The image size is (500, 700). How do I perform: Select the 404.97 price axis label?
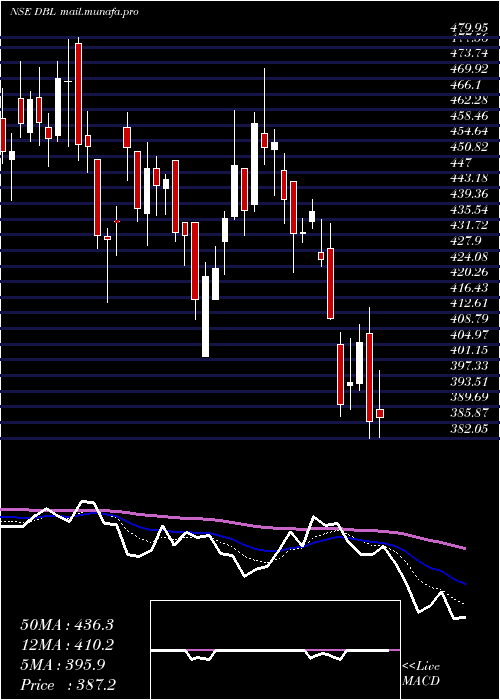pos(469,334)
